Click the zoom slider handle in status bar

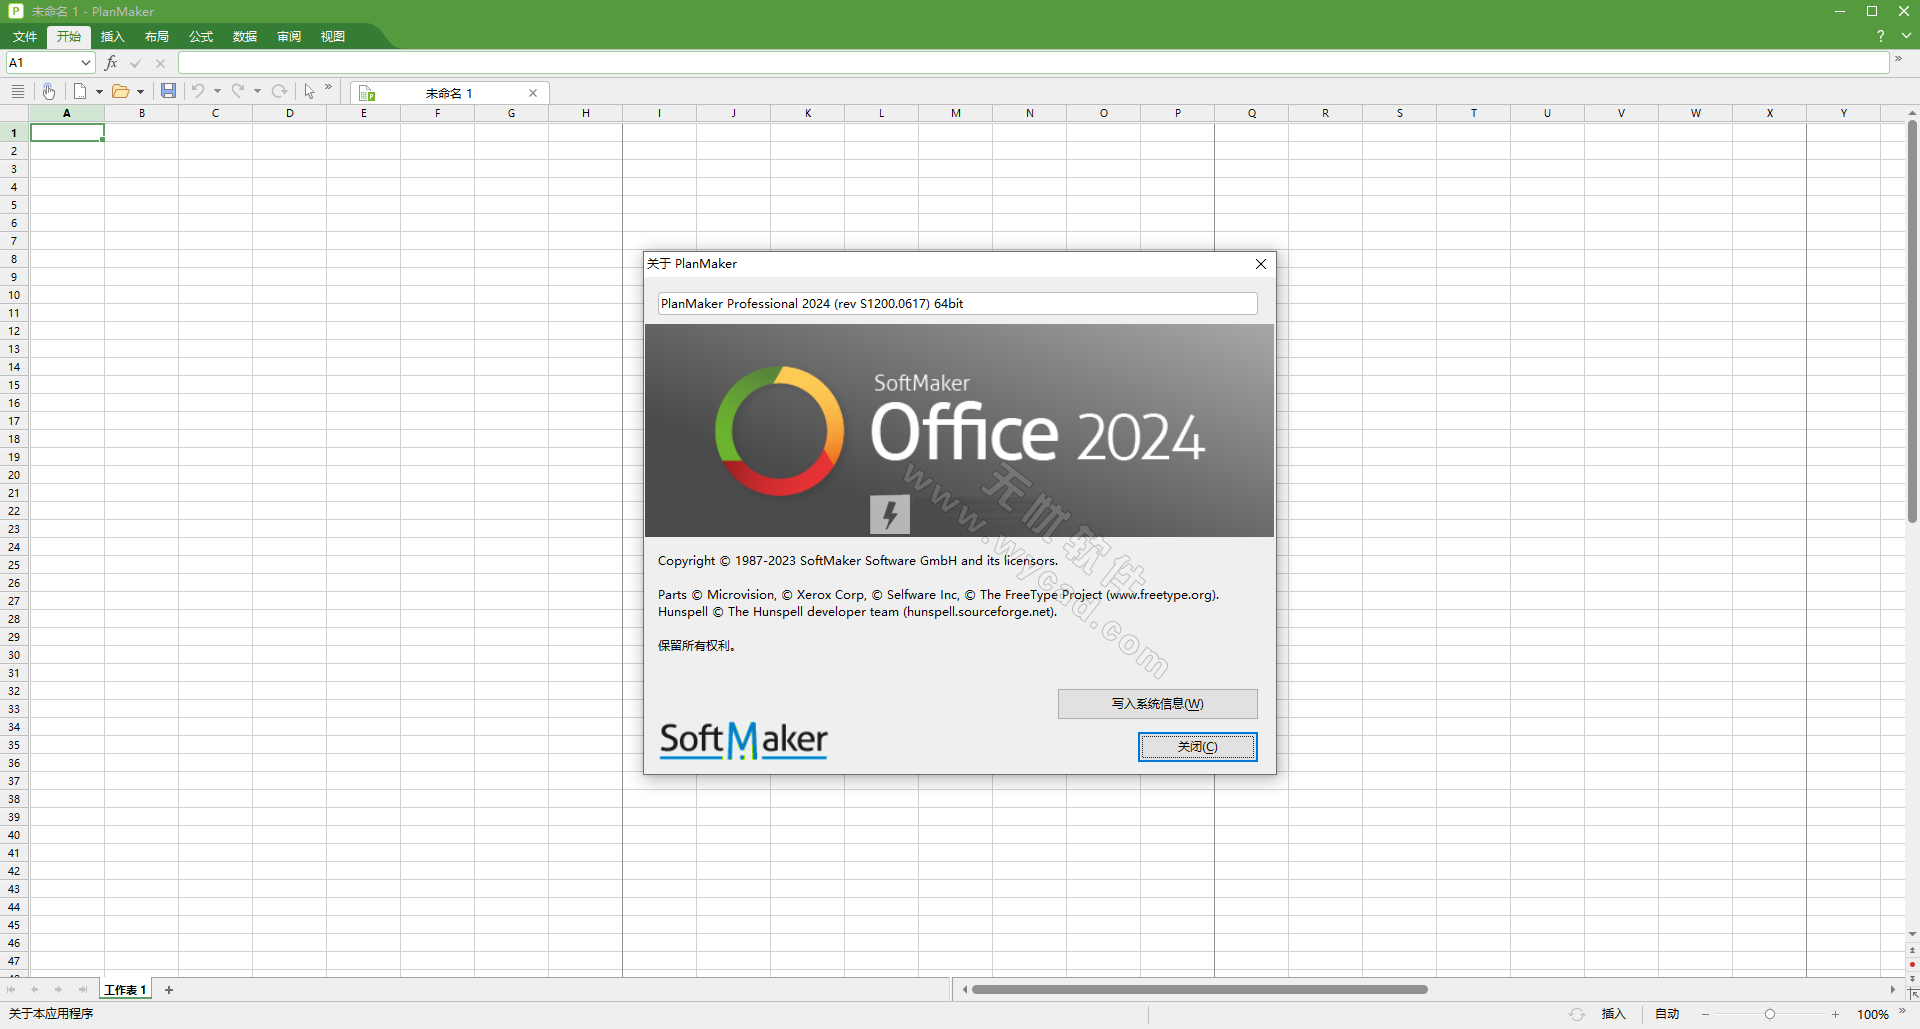(1770, 1014)
